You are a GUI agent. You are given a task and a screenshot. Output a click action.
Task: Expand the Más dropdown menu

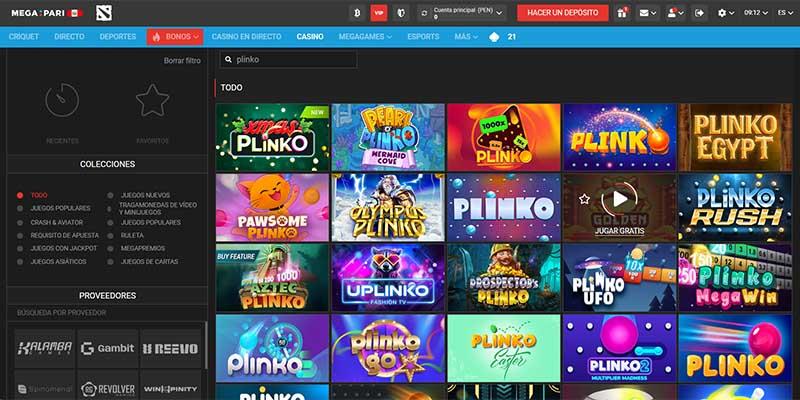[x=466, y=37]
